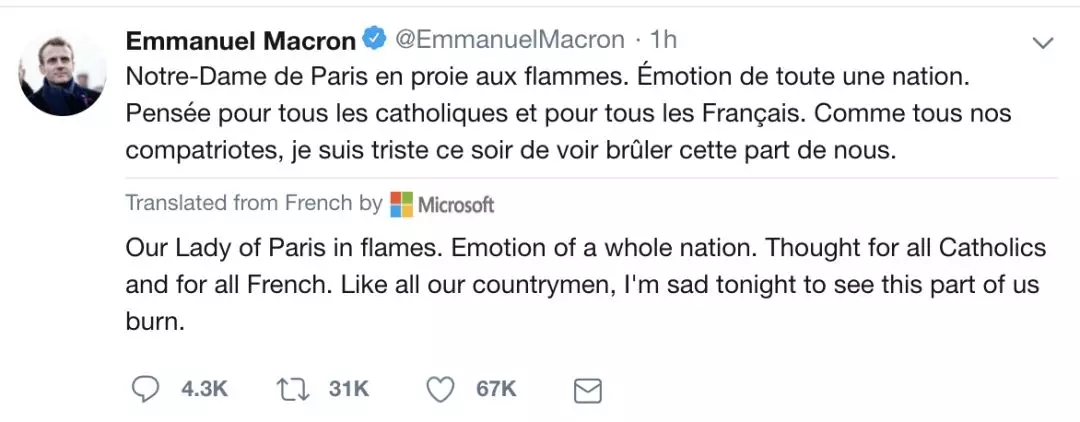
Task: Click the reply speech bubble icon
Action: (148, 389)
